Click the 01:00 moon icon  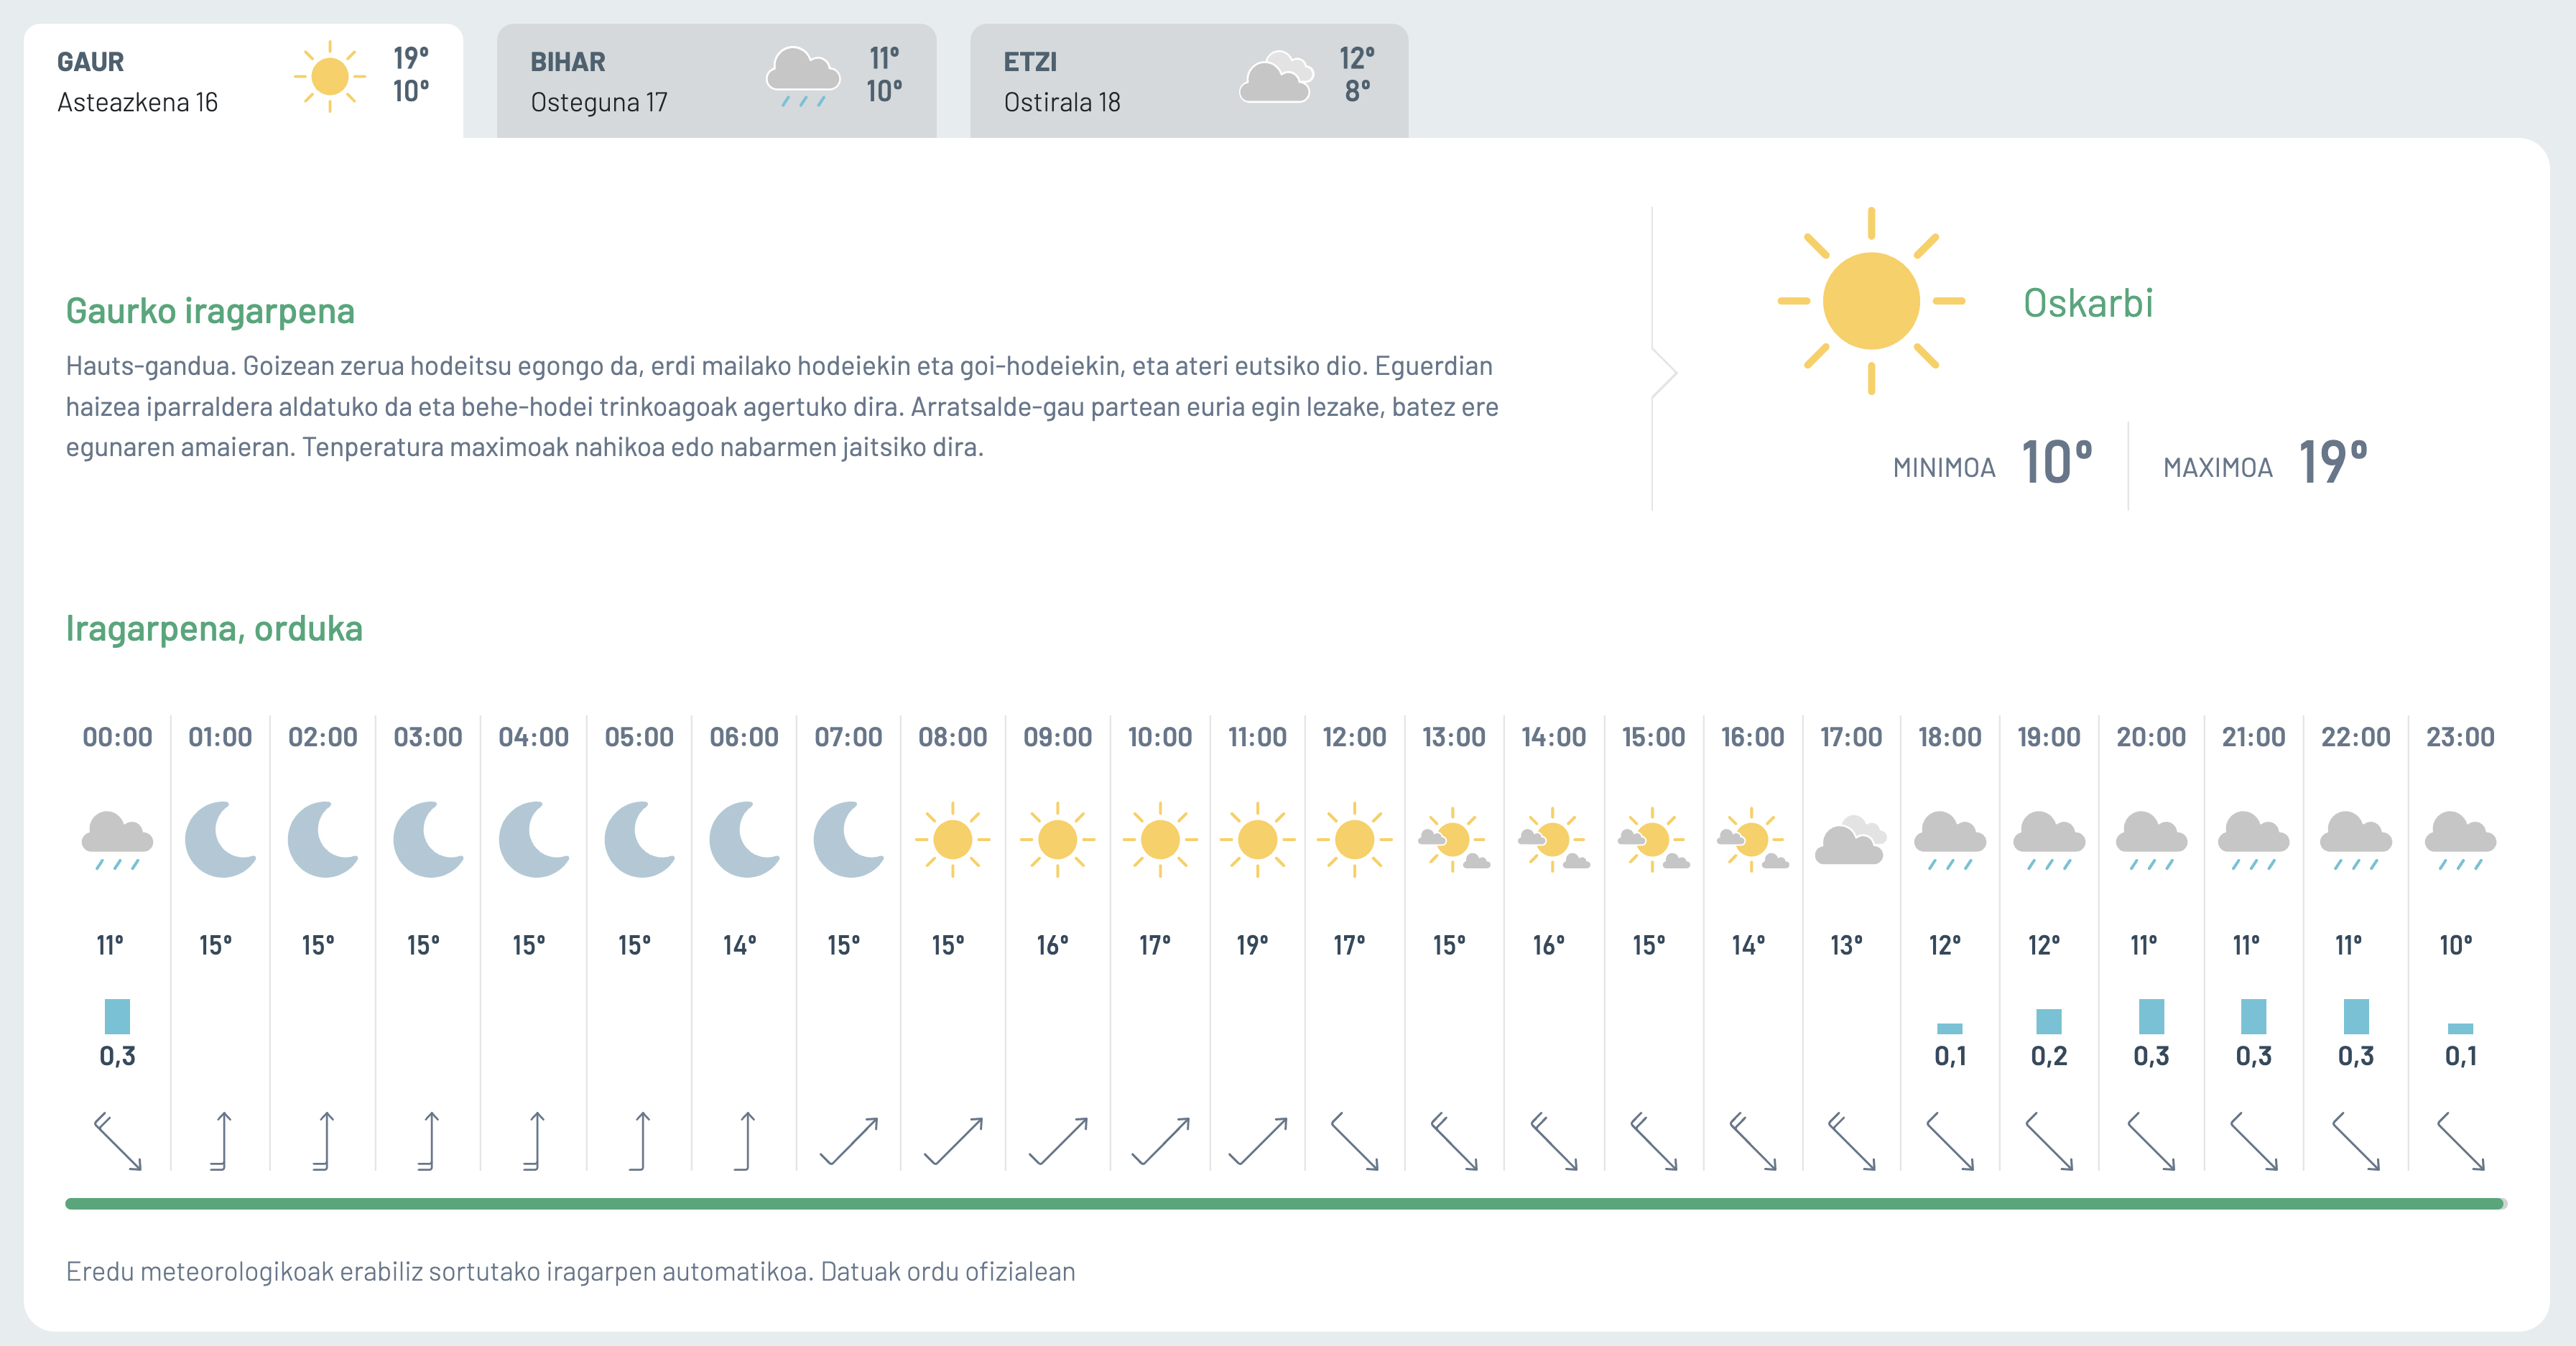(221, 839)
